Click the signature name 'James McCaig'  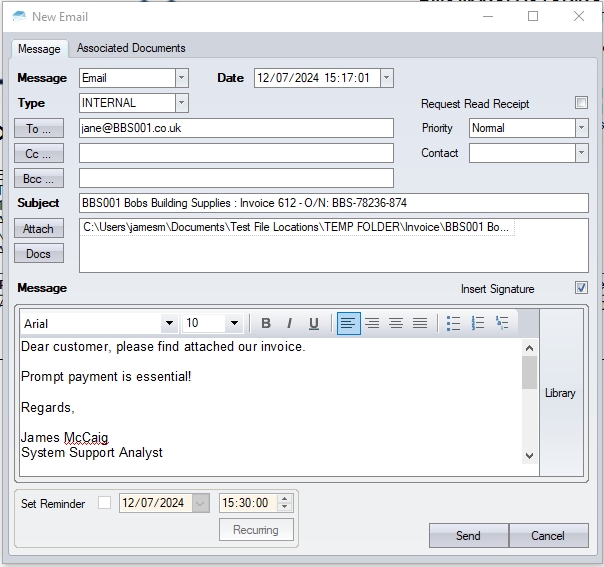[x=65, y=438]
